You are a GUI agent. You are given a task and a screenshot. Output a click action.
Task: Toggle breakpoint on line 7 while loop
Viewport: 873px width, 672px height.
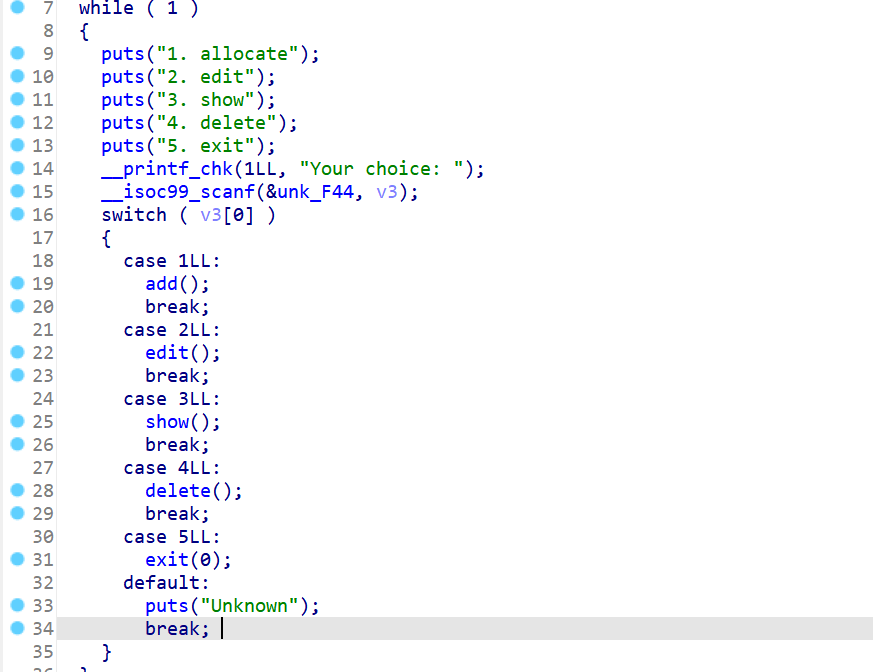pyautogui.click(x=17, y=8)
